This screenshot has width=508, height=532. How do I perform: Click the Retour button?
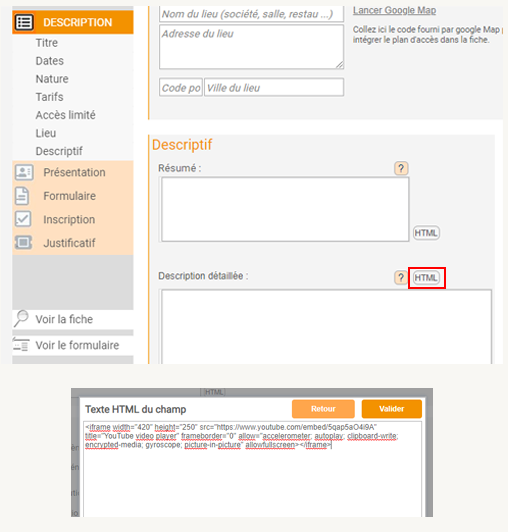(323, 409)
